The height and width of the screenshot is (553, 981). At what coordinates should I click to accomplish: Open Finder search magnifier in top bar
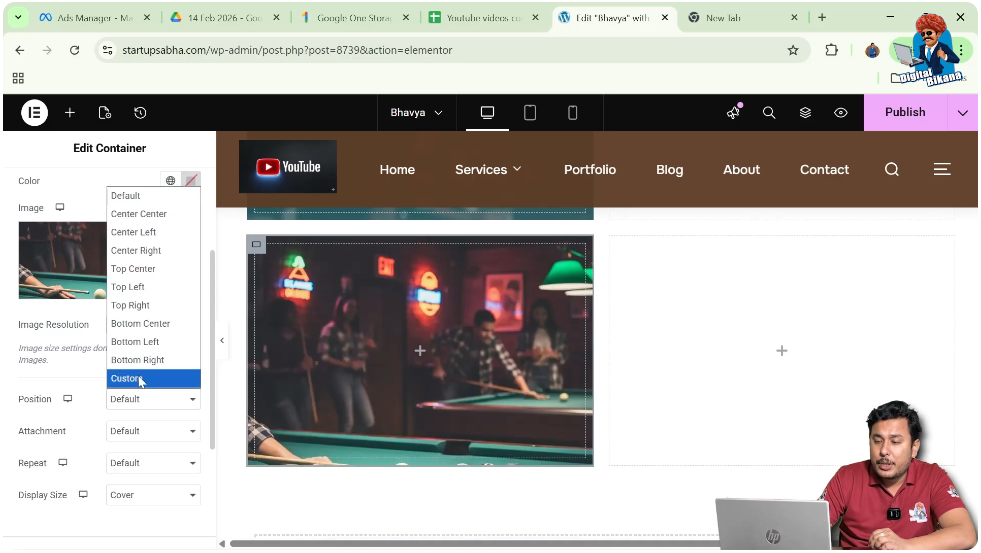(769, 113)
